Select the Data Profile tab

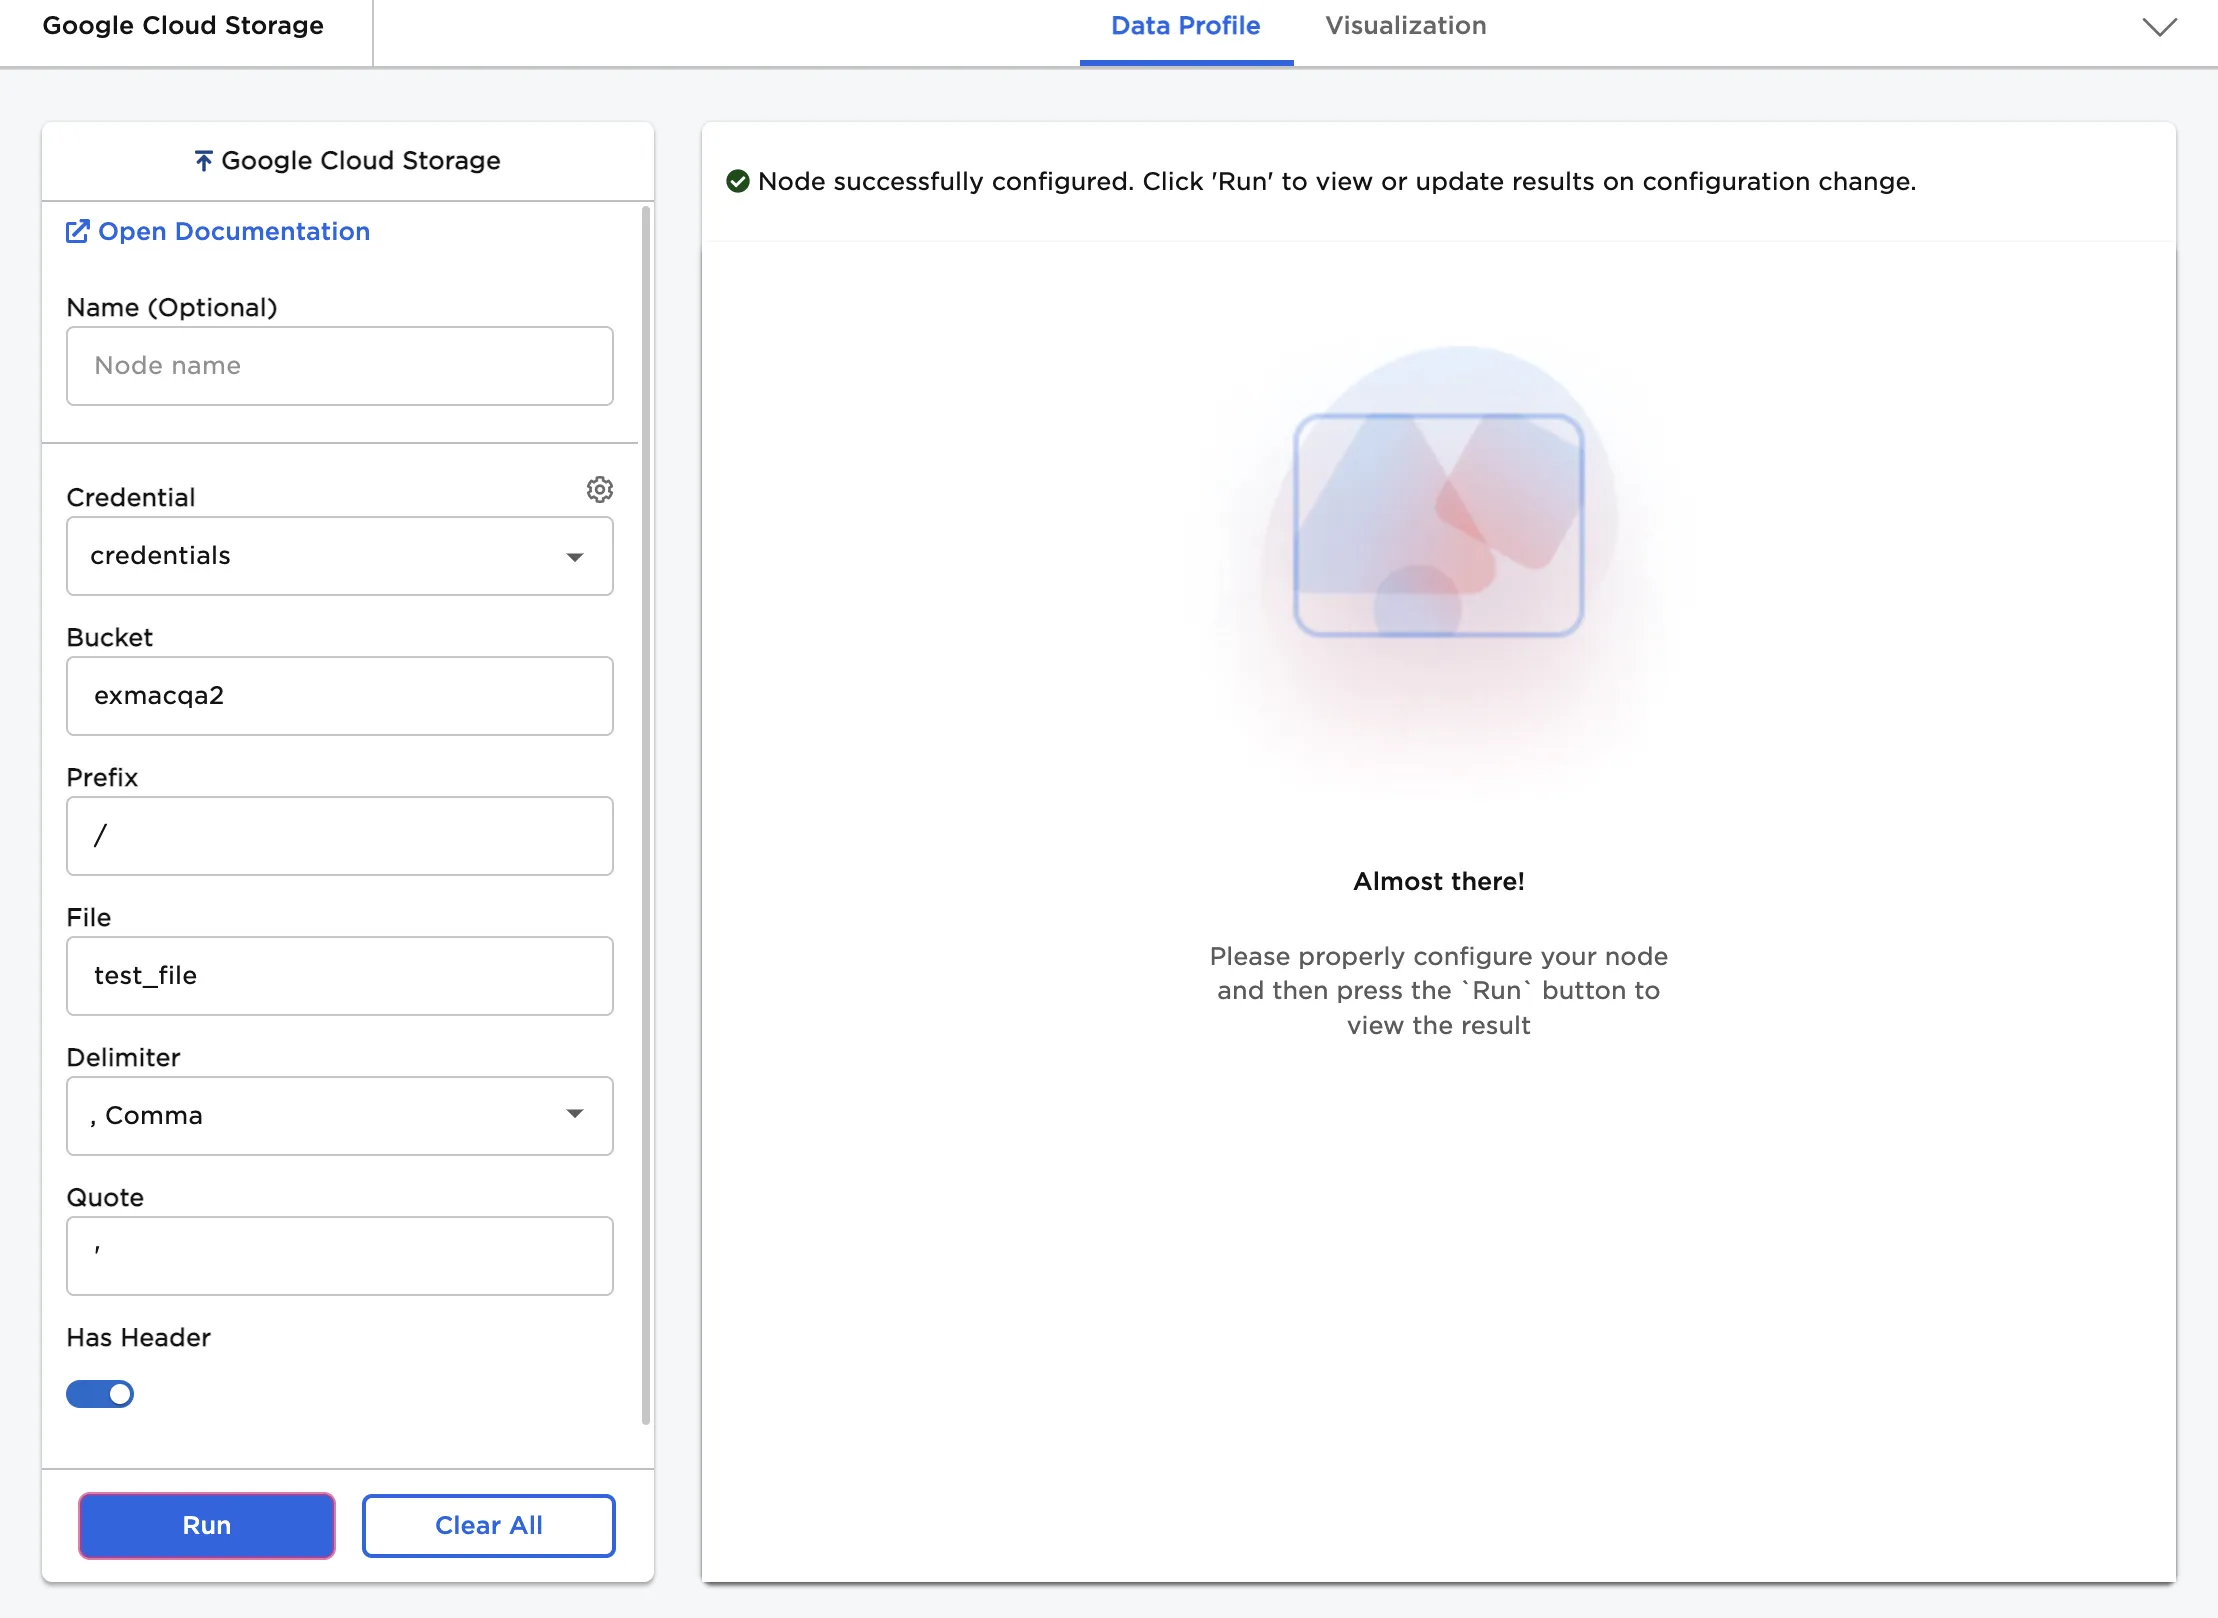[x=1185, y=26]
